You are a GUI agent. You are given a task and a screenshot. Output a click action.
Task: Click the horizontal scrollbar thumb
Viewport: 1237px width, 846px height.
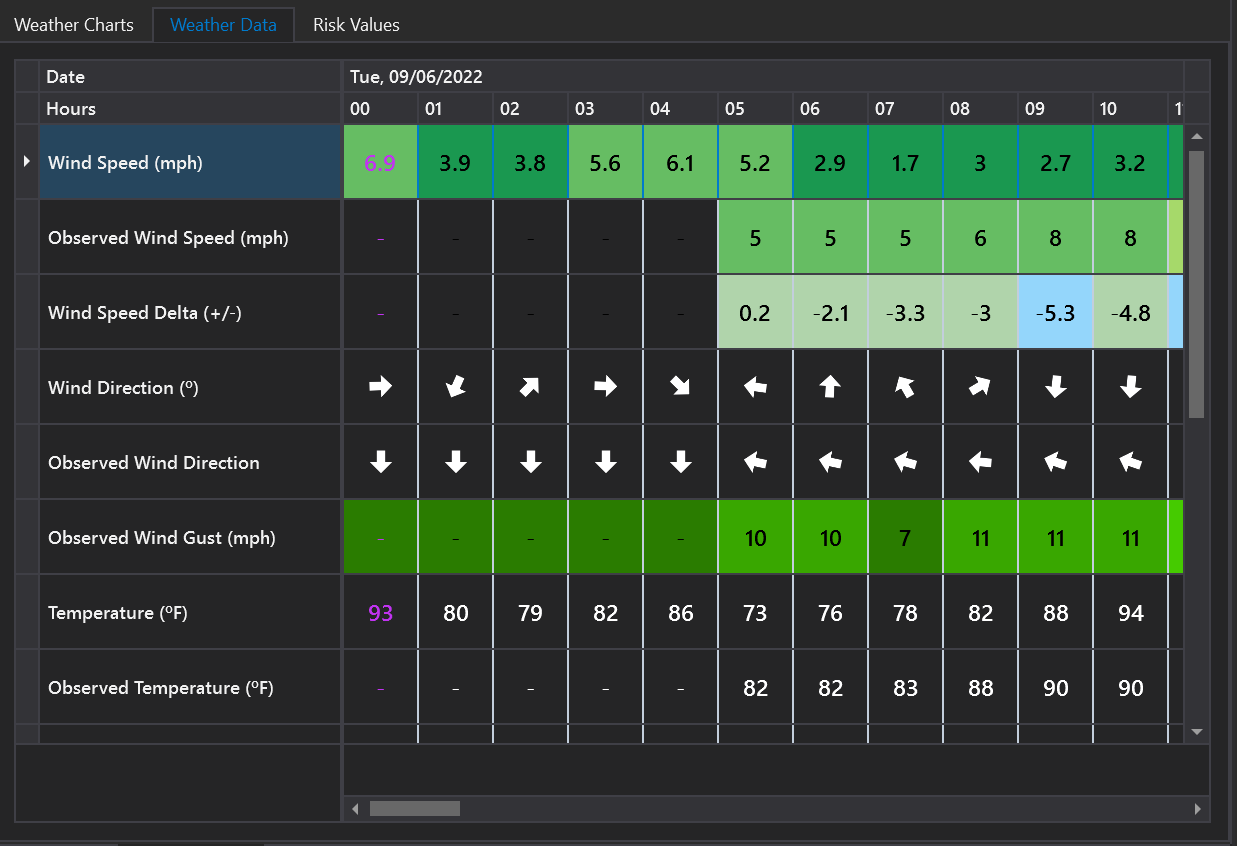tap(414, 808)
